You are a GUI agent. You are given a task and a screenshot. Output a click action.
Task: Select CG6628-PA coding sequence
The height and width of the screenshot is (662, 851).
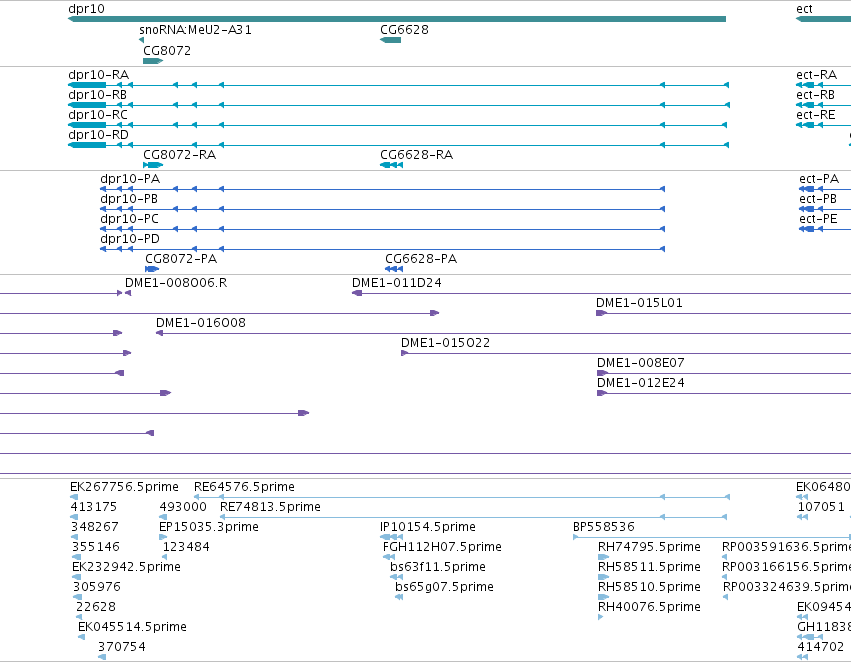click(394, 269)
